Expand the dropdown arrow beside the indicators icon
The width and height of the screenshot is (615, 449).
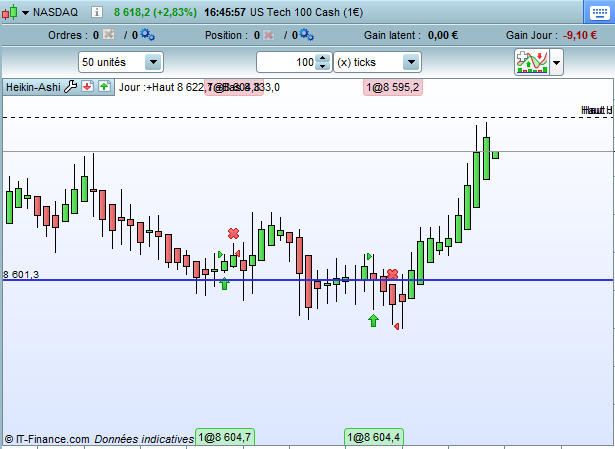tap(557, 62)
